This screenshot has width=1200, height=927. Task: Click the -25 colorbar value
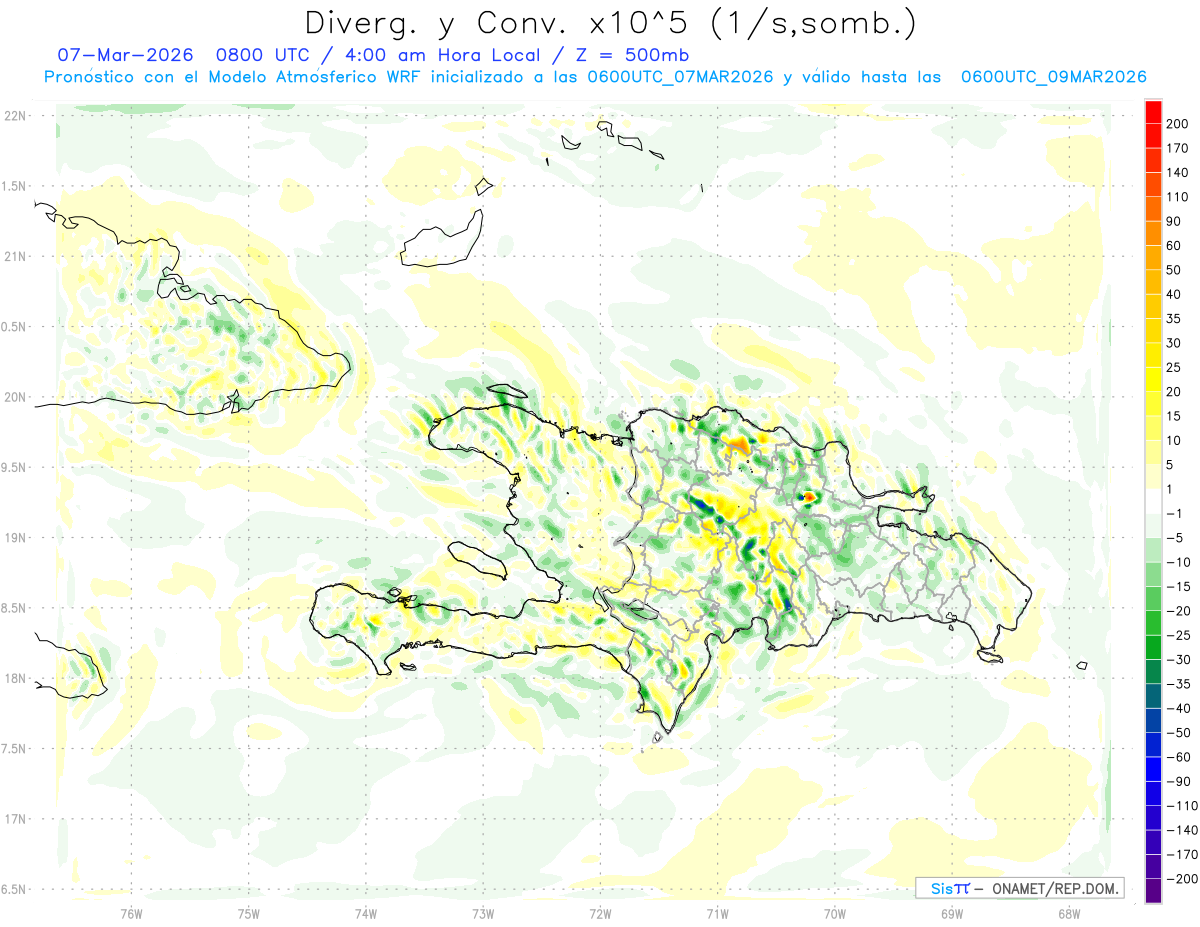click(1177, 635)
